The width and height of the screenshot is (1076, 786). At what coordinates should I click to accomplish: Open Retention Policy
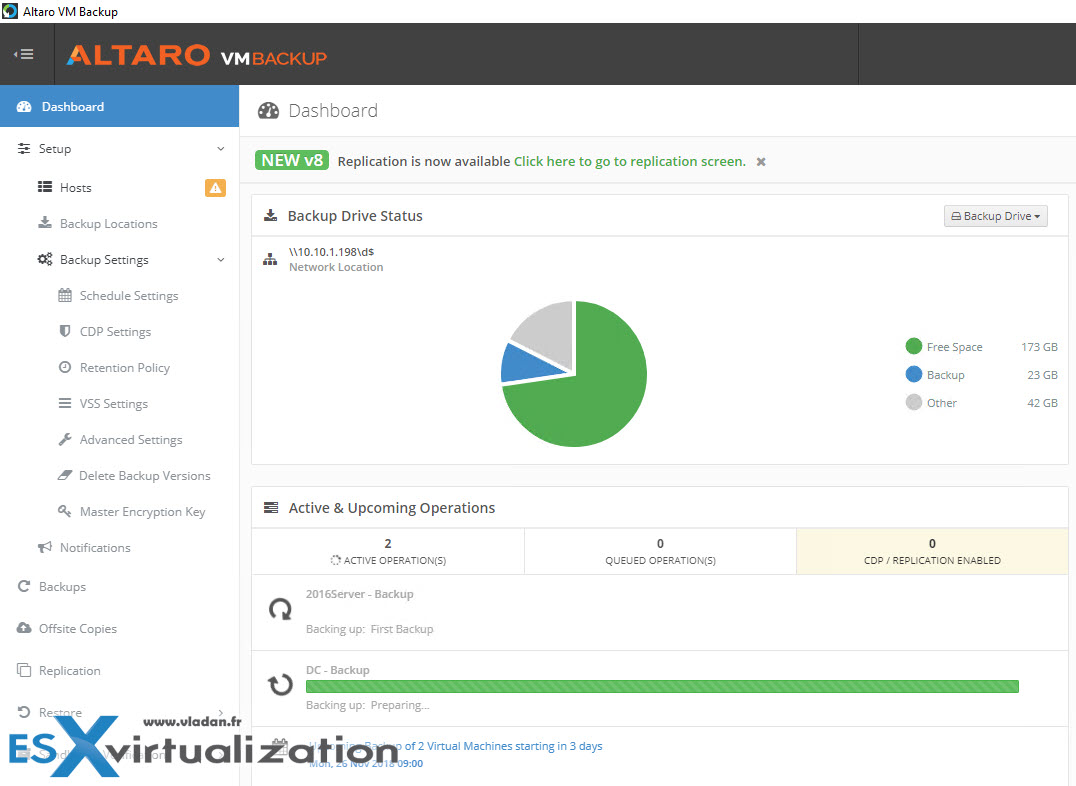tap(125, 368)
